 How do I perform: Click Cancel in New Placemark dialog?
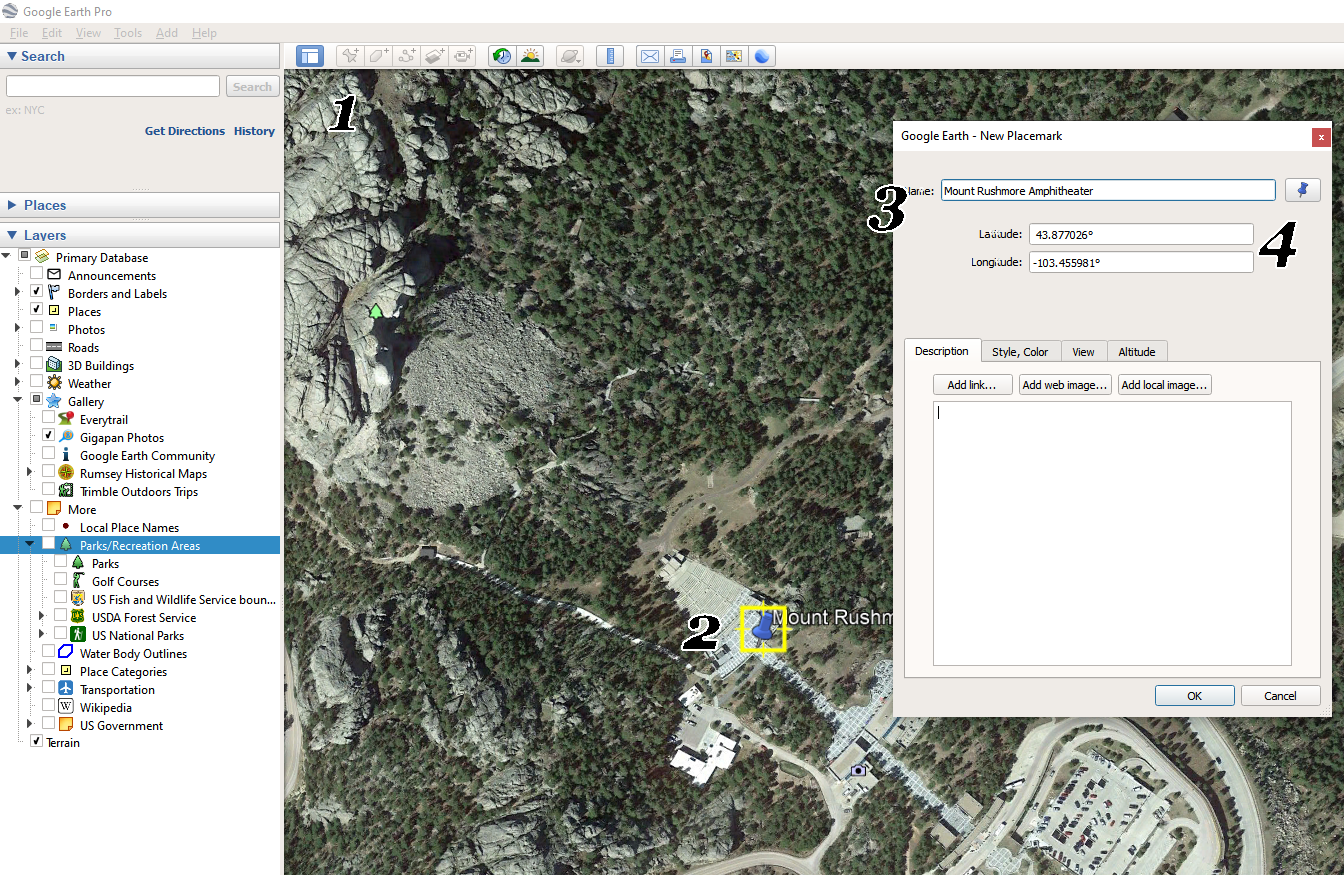coord(1281,696)
